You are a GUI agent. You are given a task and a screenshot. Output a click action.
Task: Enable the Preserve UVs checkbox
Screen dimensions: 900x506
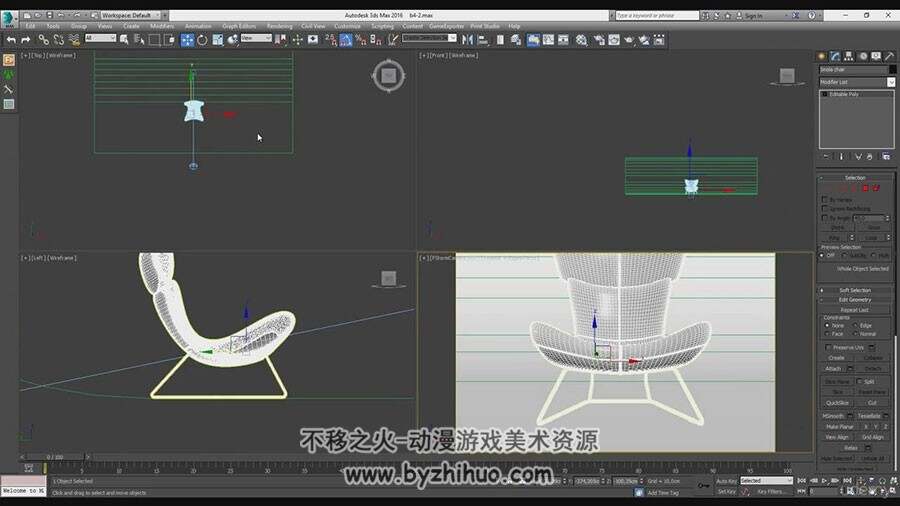828,347
